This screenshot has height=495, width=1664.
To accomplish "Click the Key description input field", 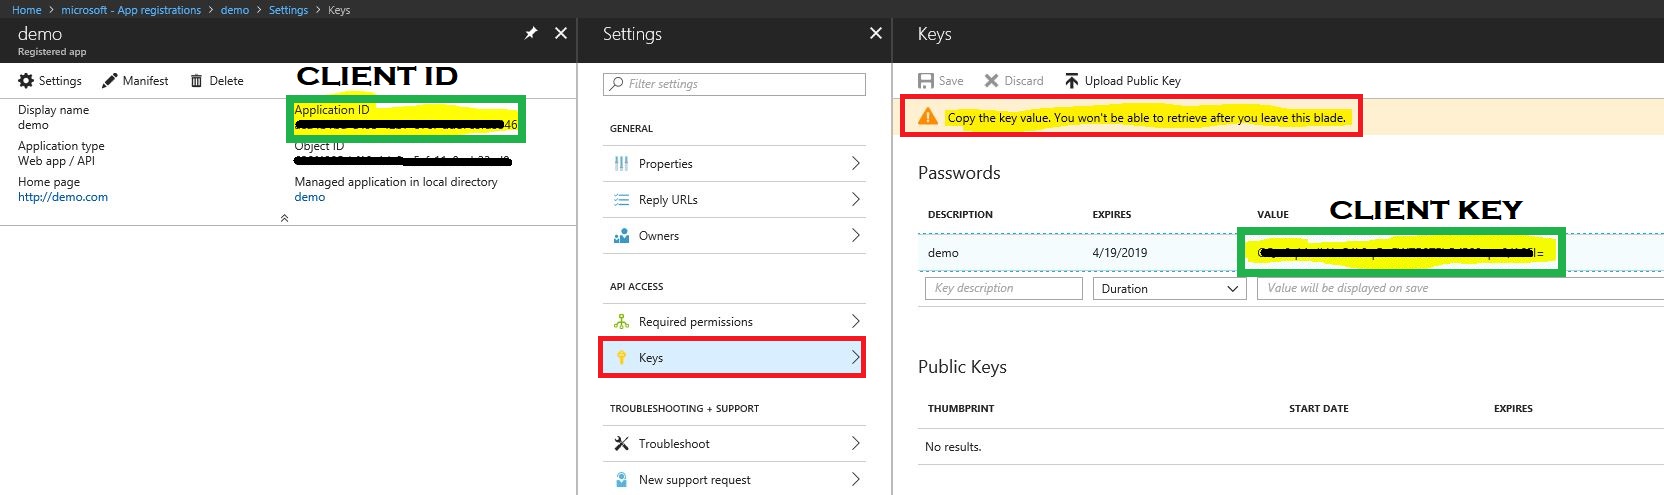I will click(x=1004, y=289).
